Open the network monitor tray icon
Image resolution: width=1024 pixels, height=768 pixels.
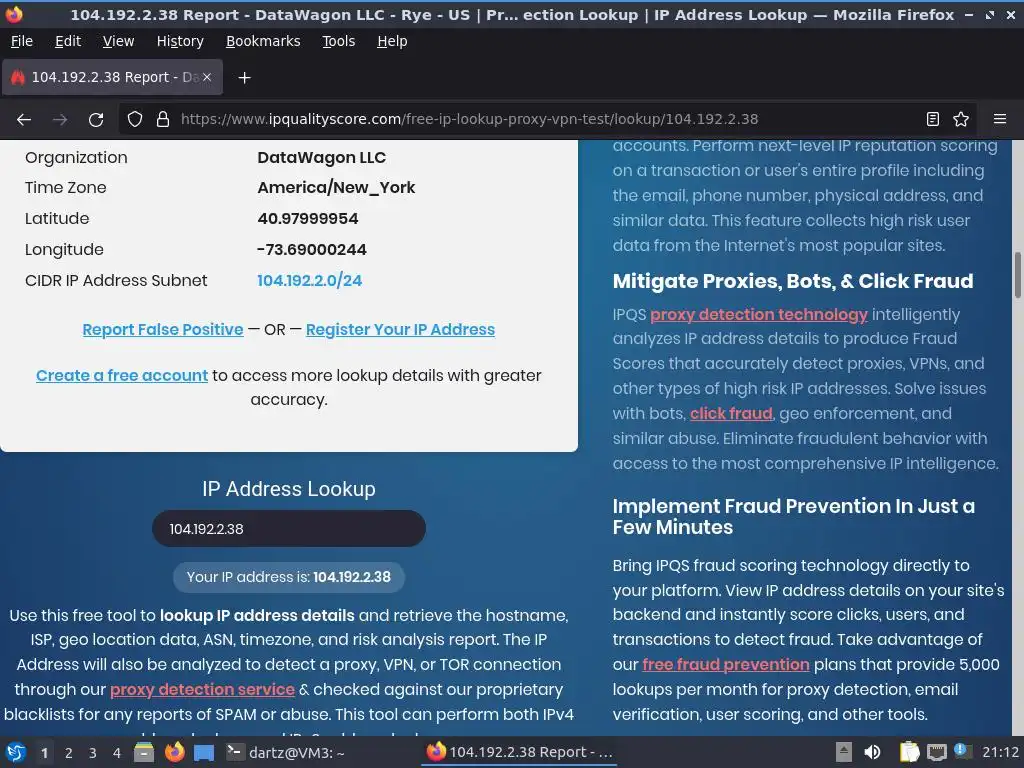tap(937, 752)
